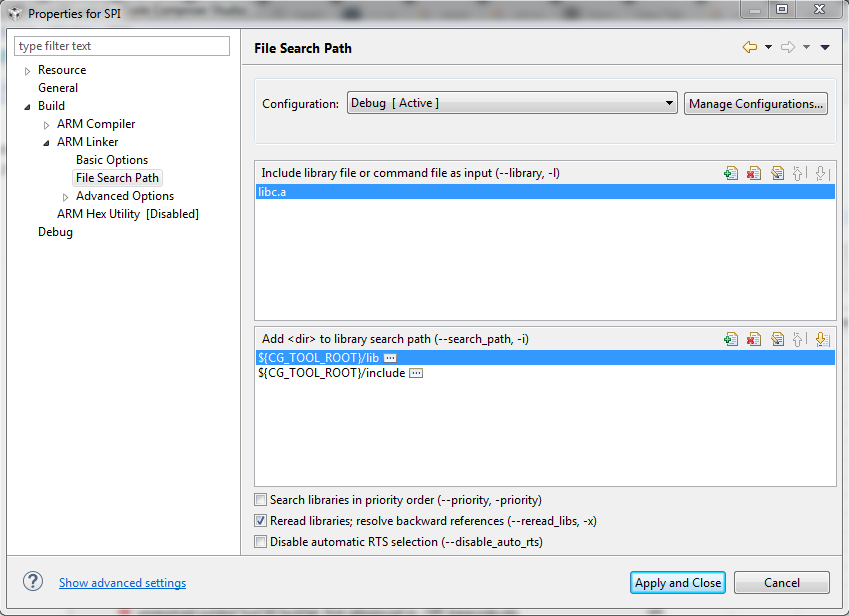Select libc.a in library list
The width and height of the screenshot is (849, 616).
click(545, 192)
